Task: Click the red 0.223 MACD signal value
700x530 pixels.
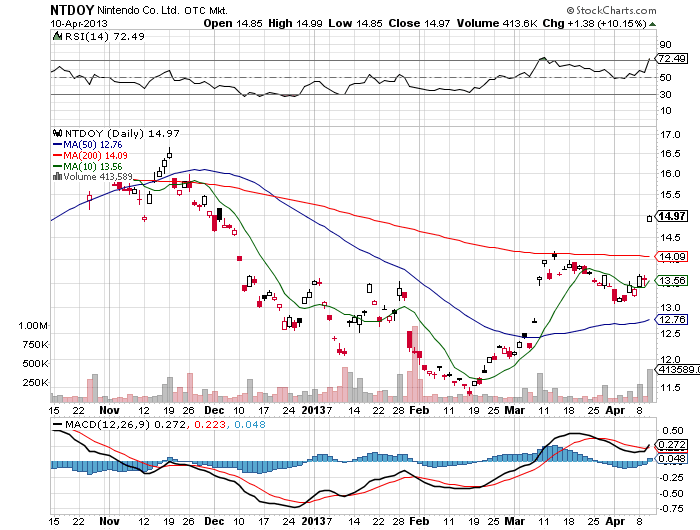Action: point(210,424)
